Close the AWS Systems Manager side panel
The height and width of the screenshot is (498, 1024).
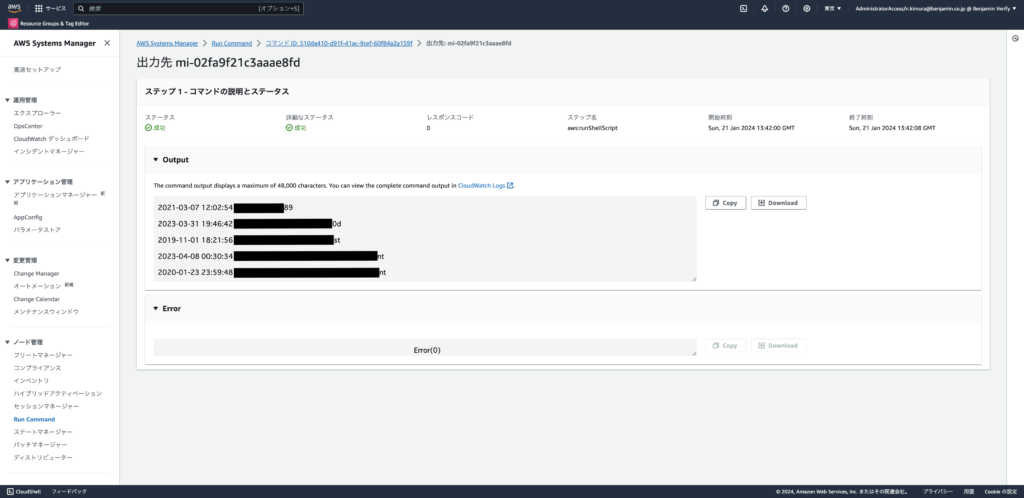coord(107,43)
